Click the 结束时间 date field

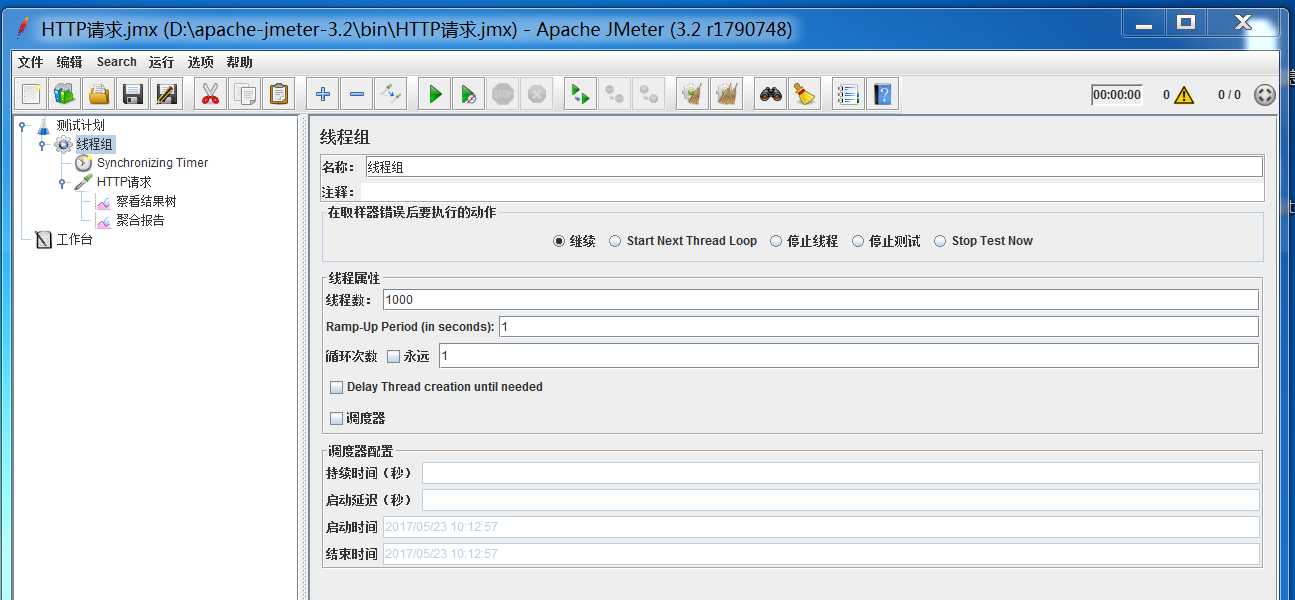click(x=821, y=554)
